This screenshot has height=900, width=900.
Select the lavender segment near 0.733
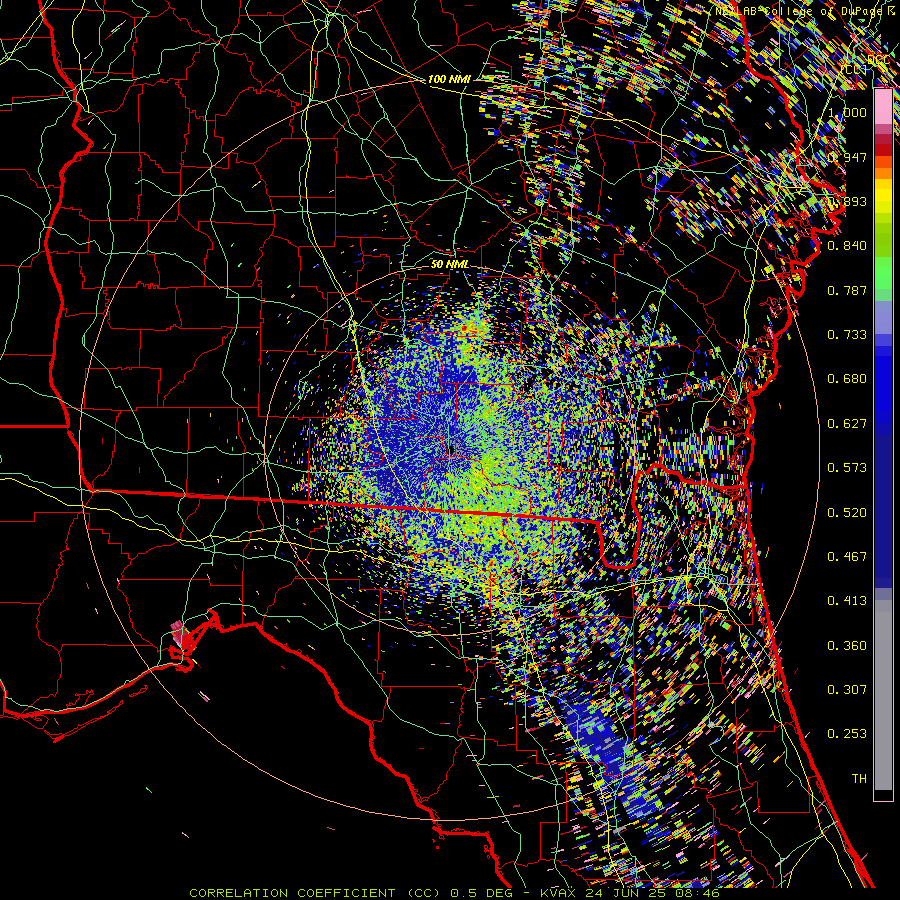coord(883,317)
